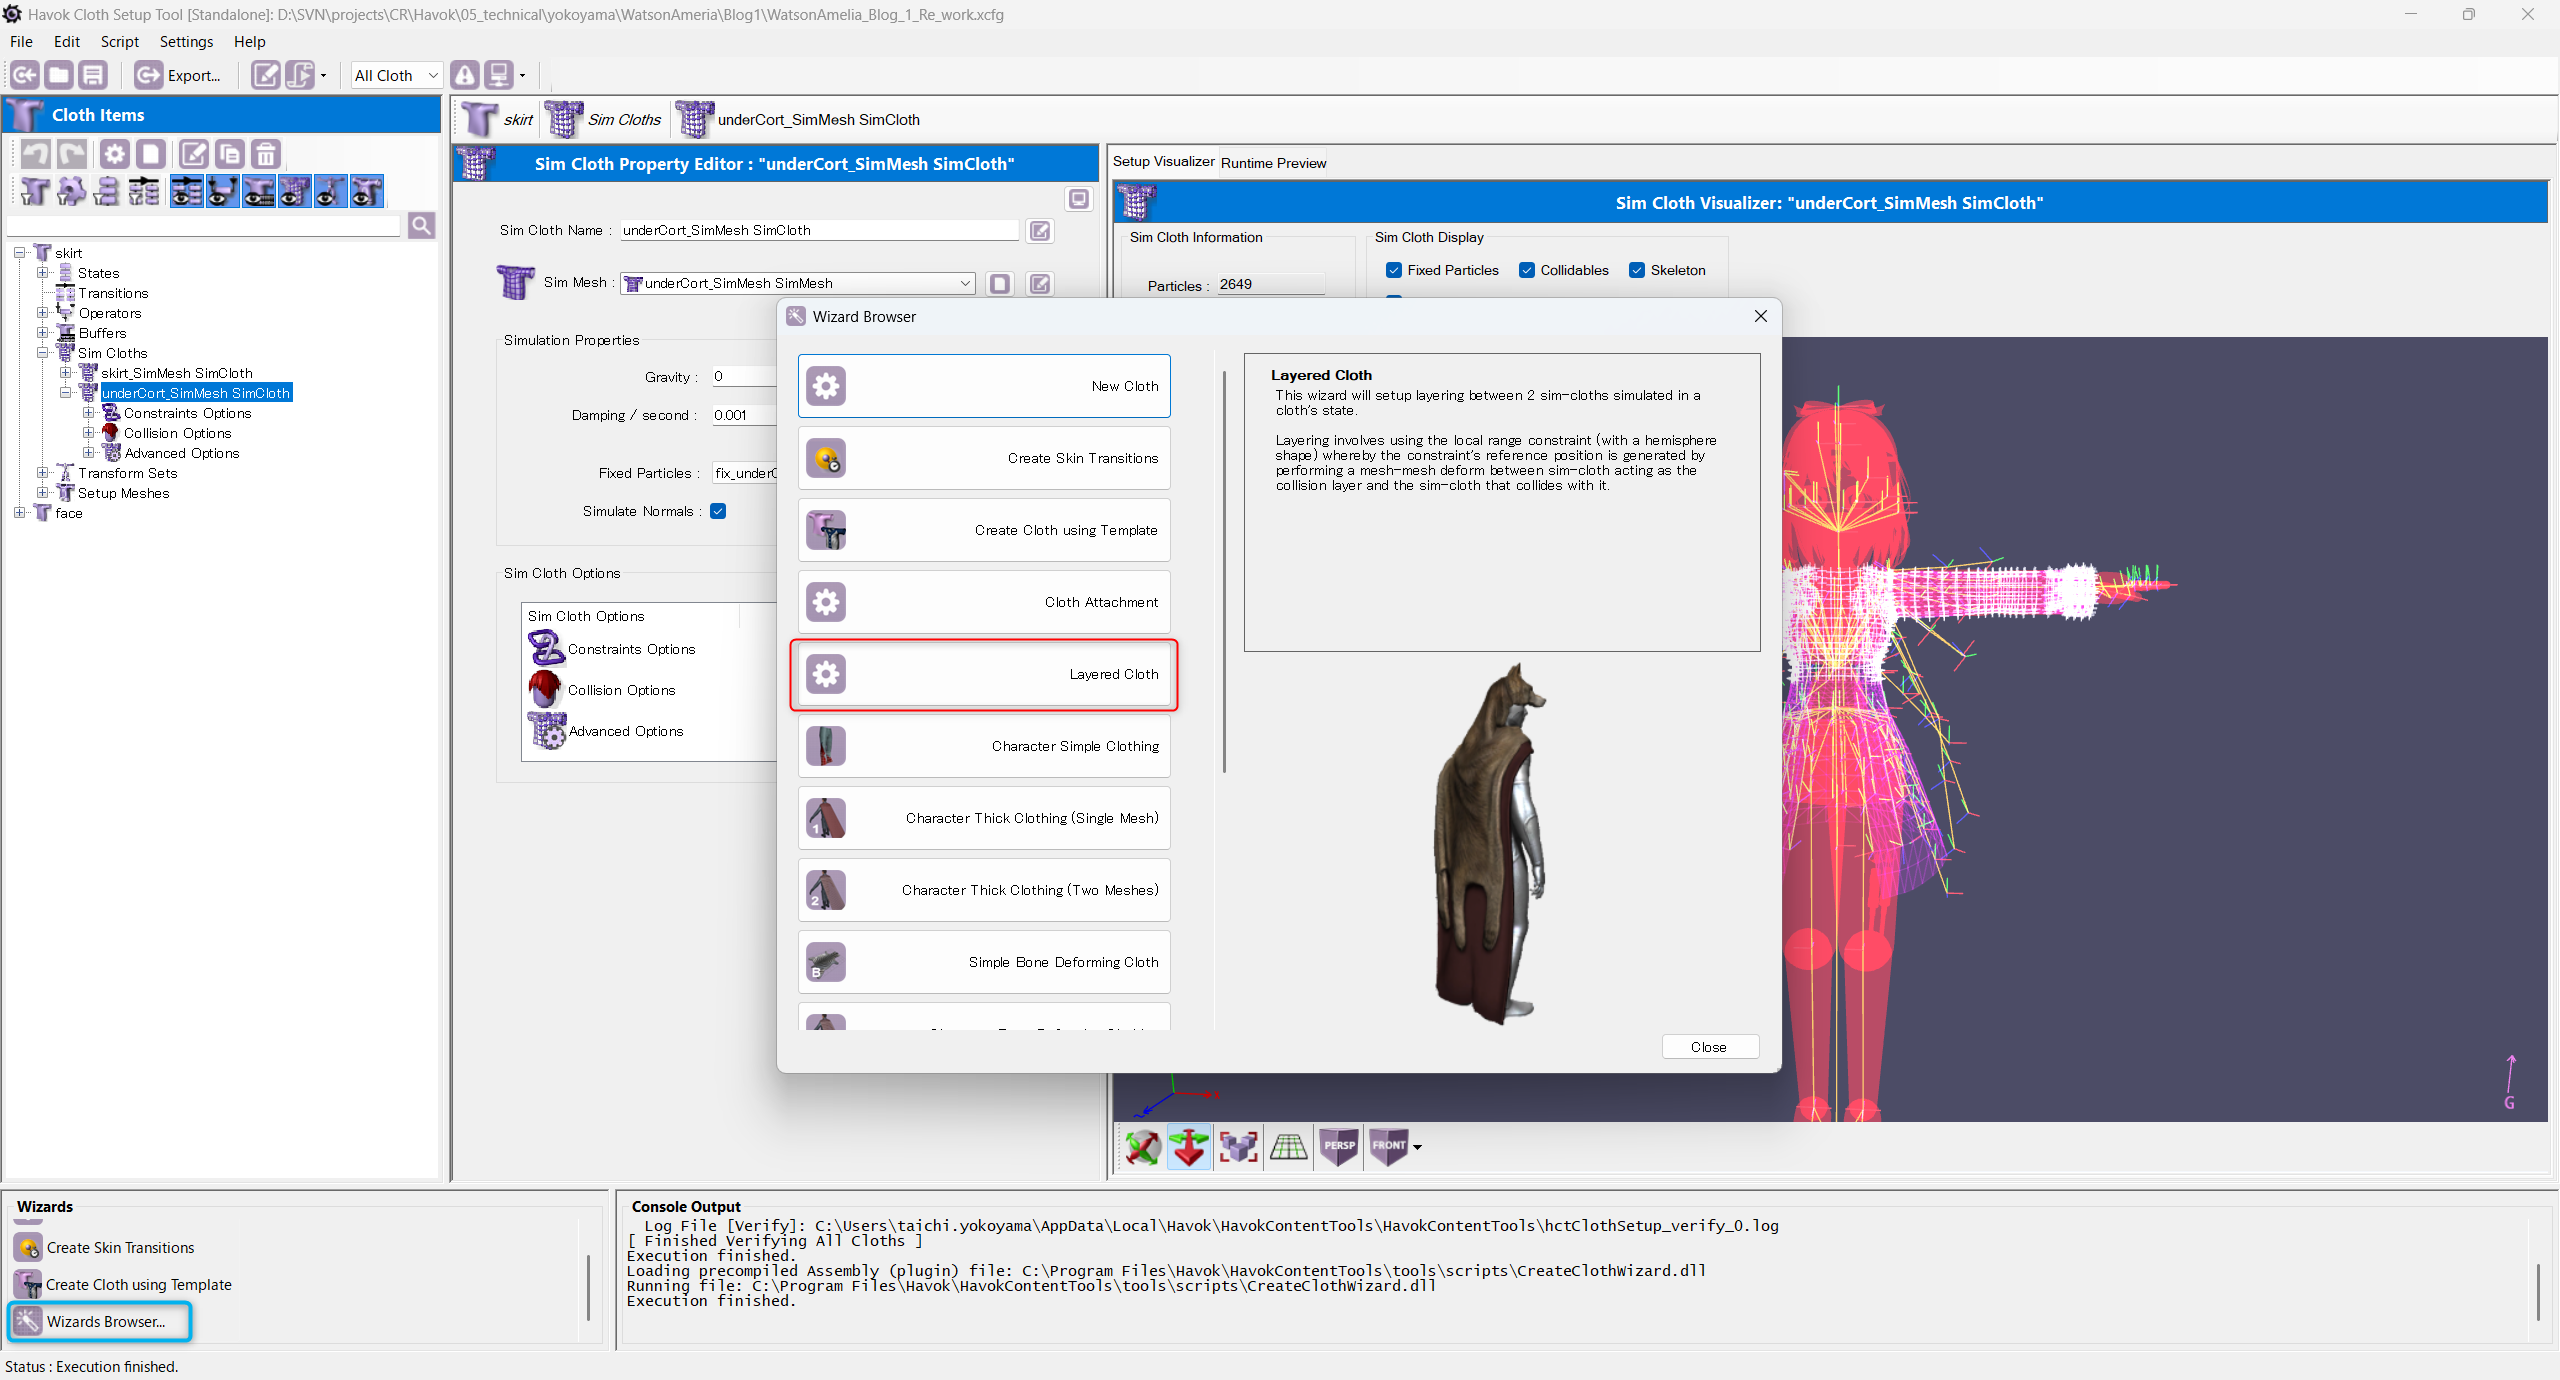This screenshot has width=2560, height=1380.
Task: Click the Damping per second input field
Action: click(744, 415)
